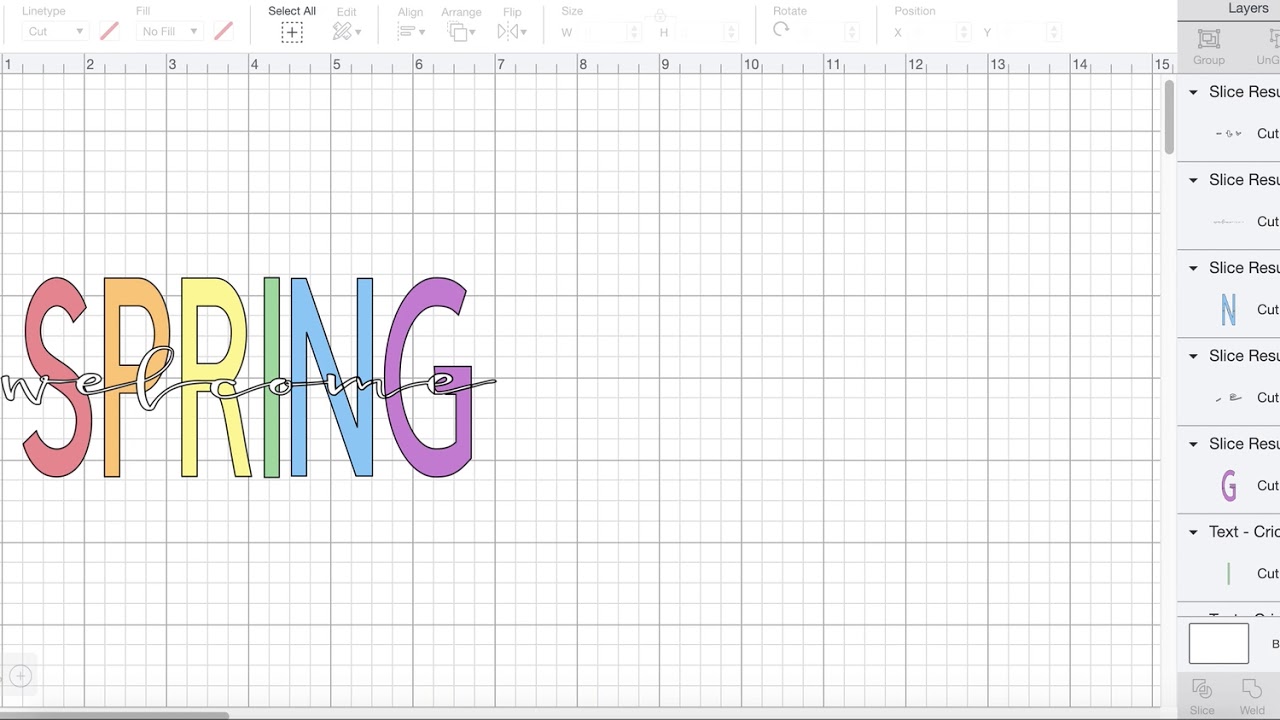The height and width of the screenshot is (720, 1280).
Task: Open the Align options
Action: pyautogui.click(x=410, y=32)
